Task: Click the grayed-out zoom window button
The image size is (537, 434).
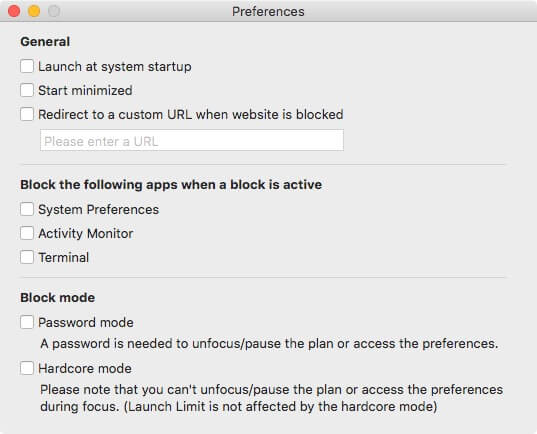Action: coord(54,11)
